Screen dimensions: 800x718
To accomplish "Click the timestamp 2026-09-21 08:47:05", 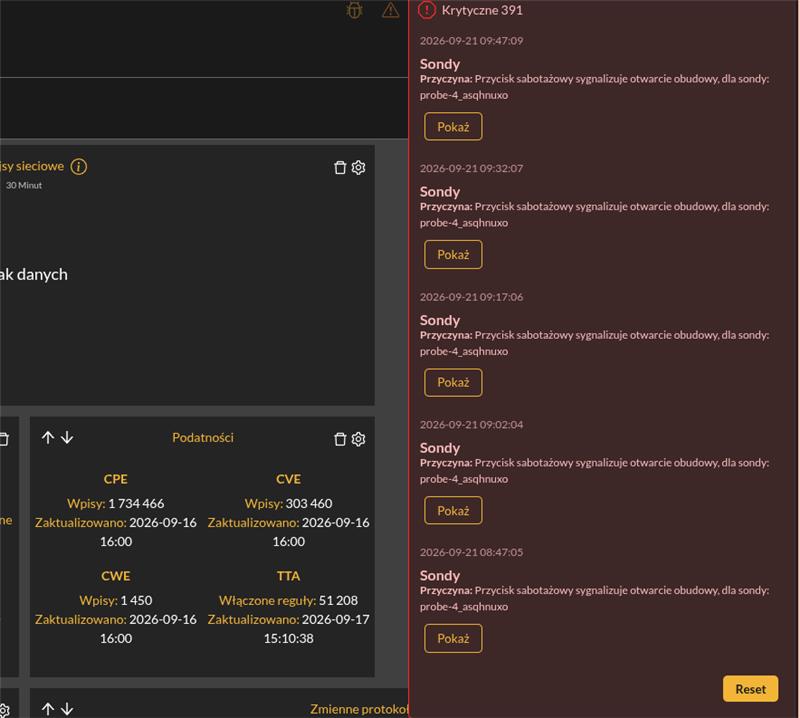I will 471,552.
